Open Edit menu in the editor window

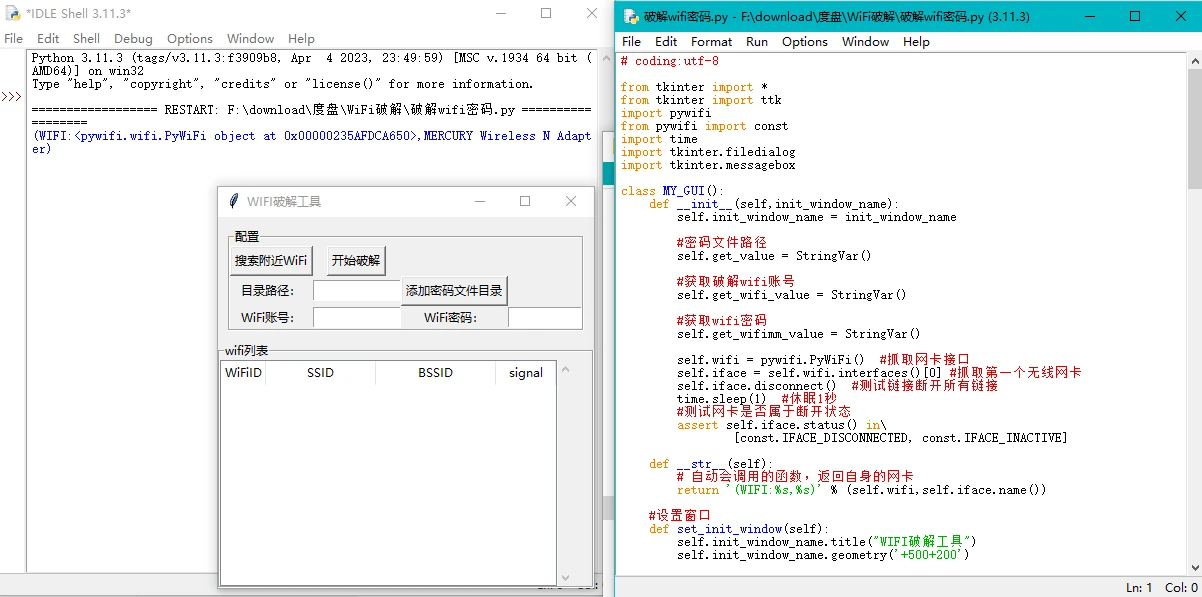(x=666, y=42)
